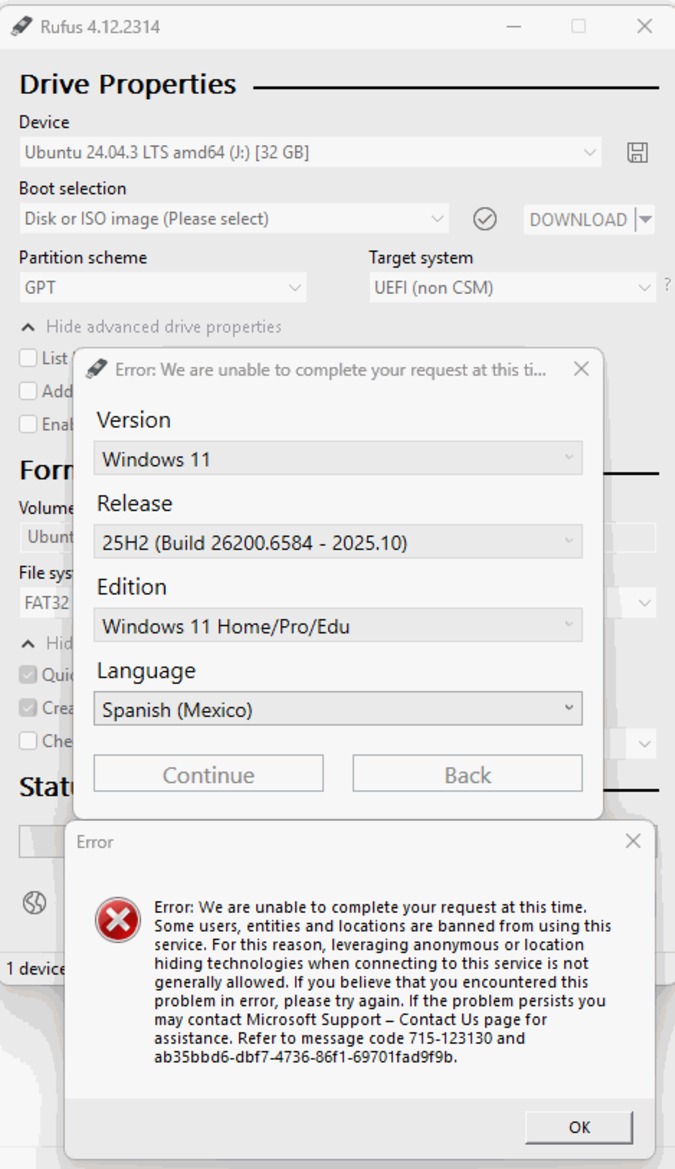Viewport: 675px width, 1169px height.
Task: Click the DOWNLOAD button
Action: click(578, 220)
